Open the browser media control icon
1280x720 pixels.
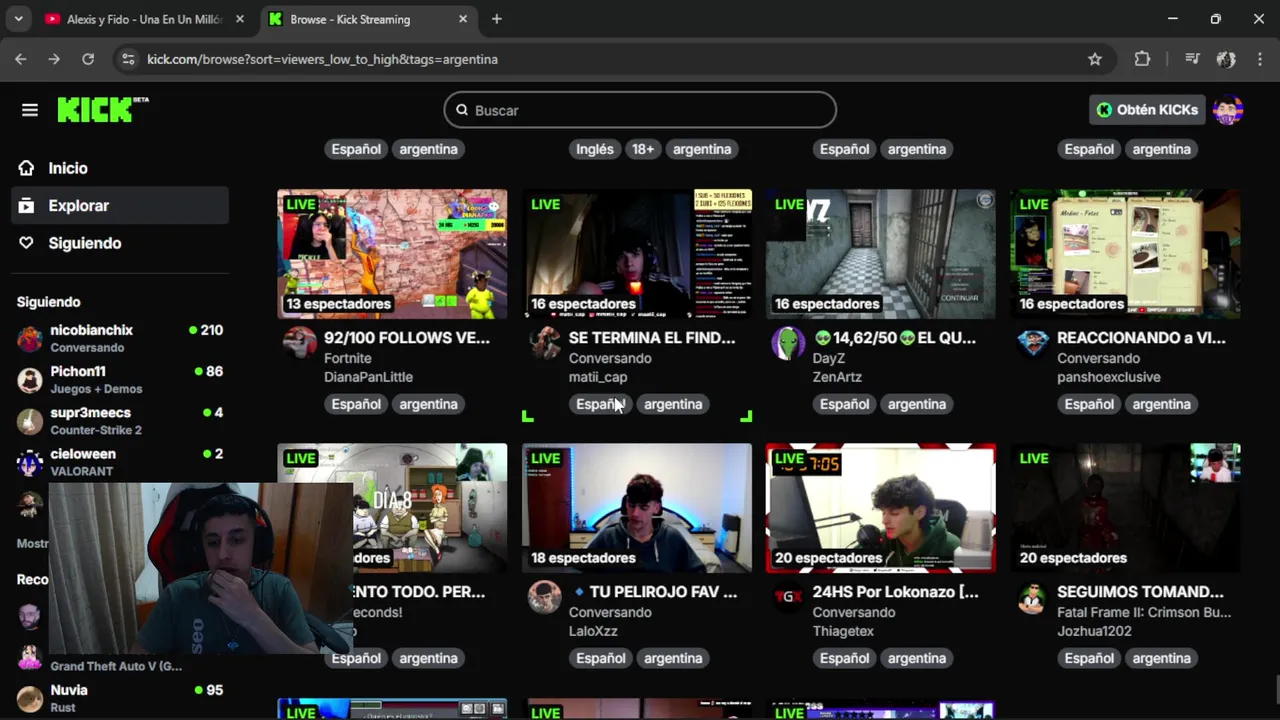[1192, 59]
